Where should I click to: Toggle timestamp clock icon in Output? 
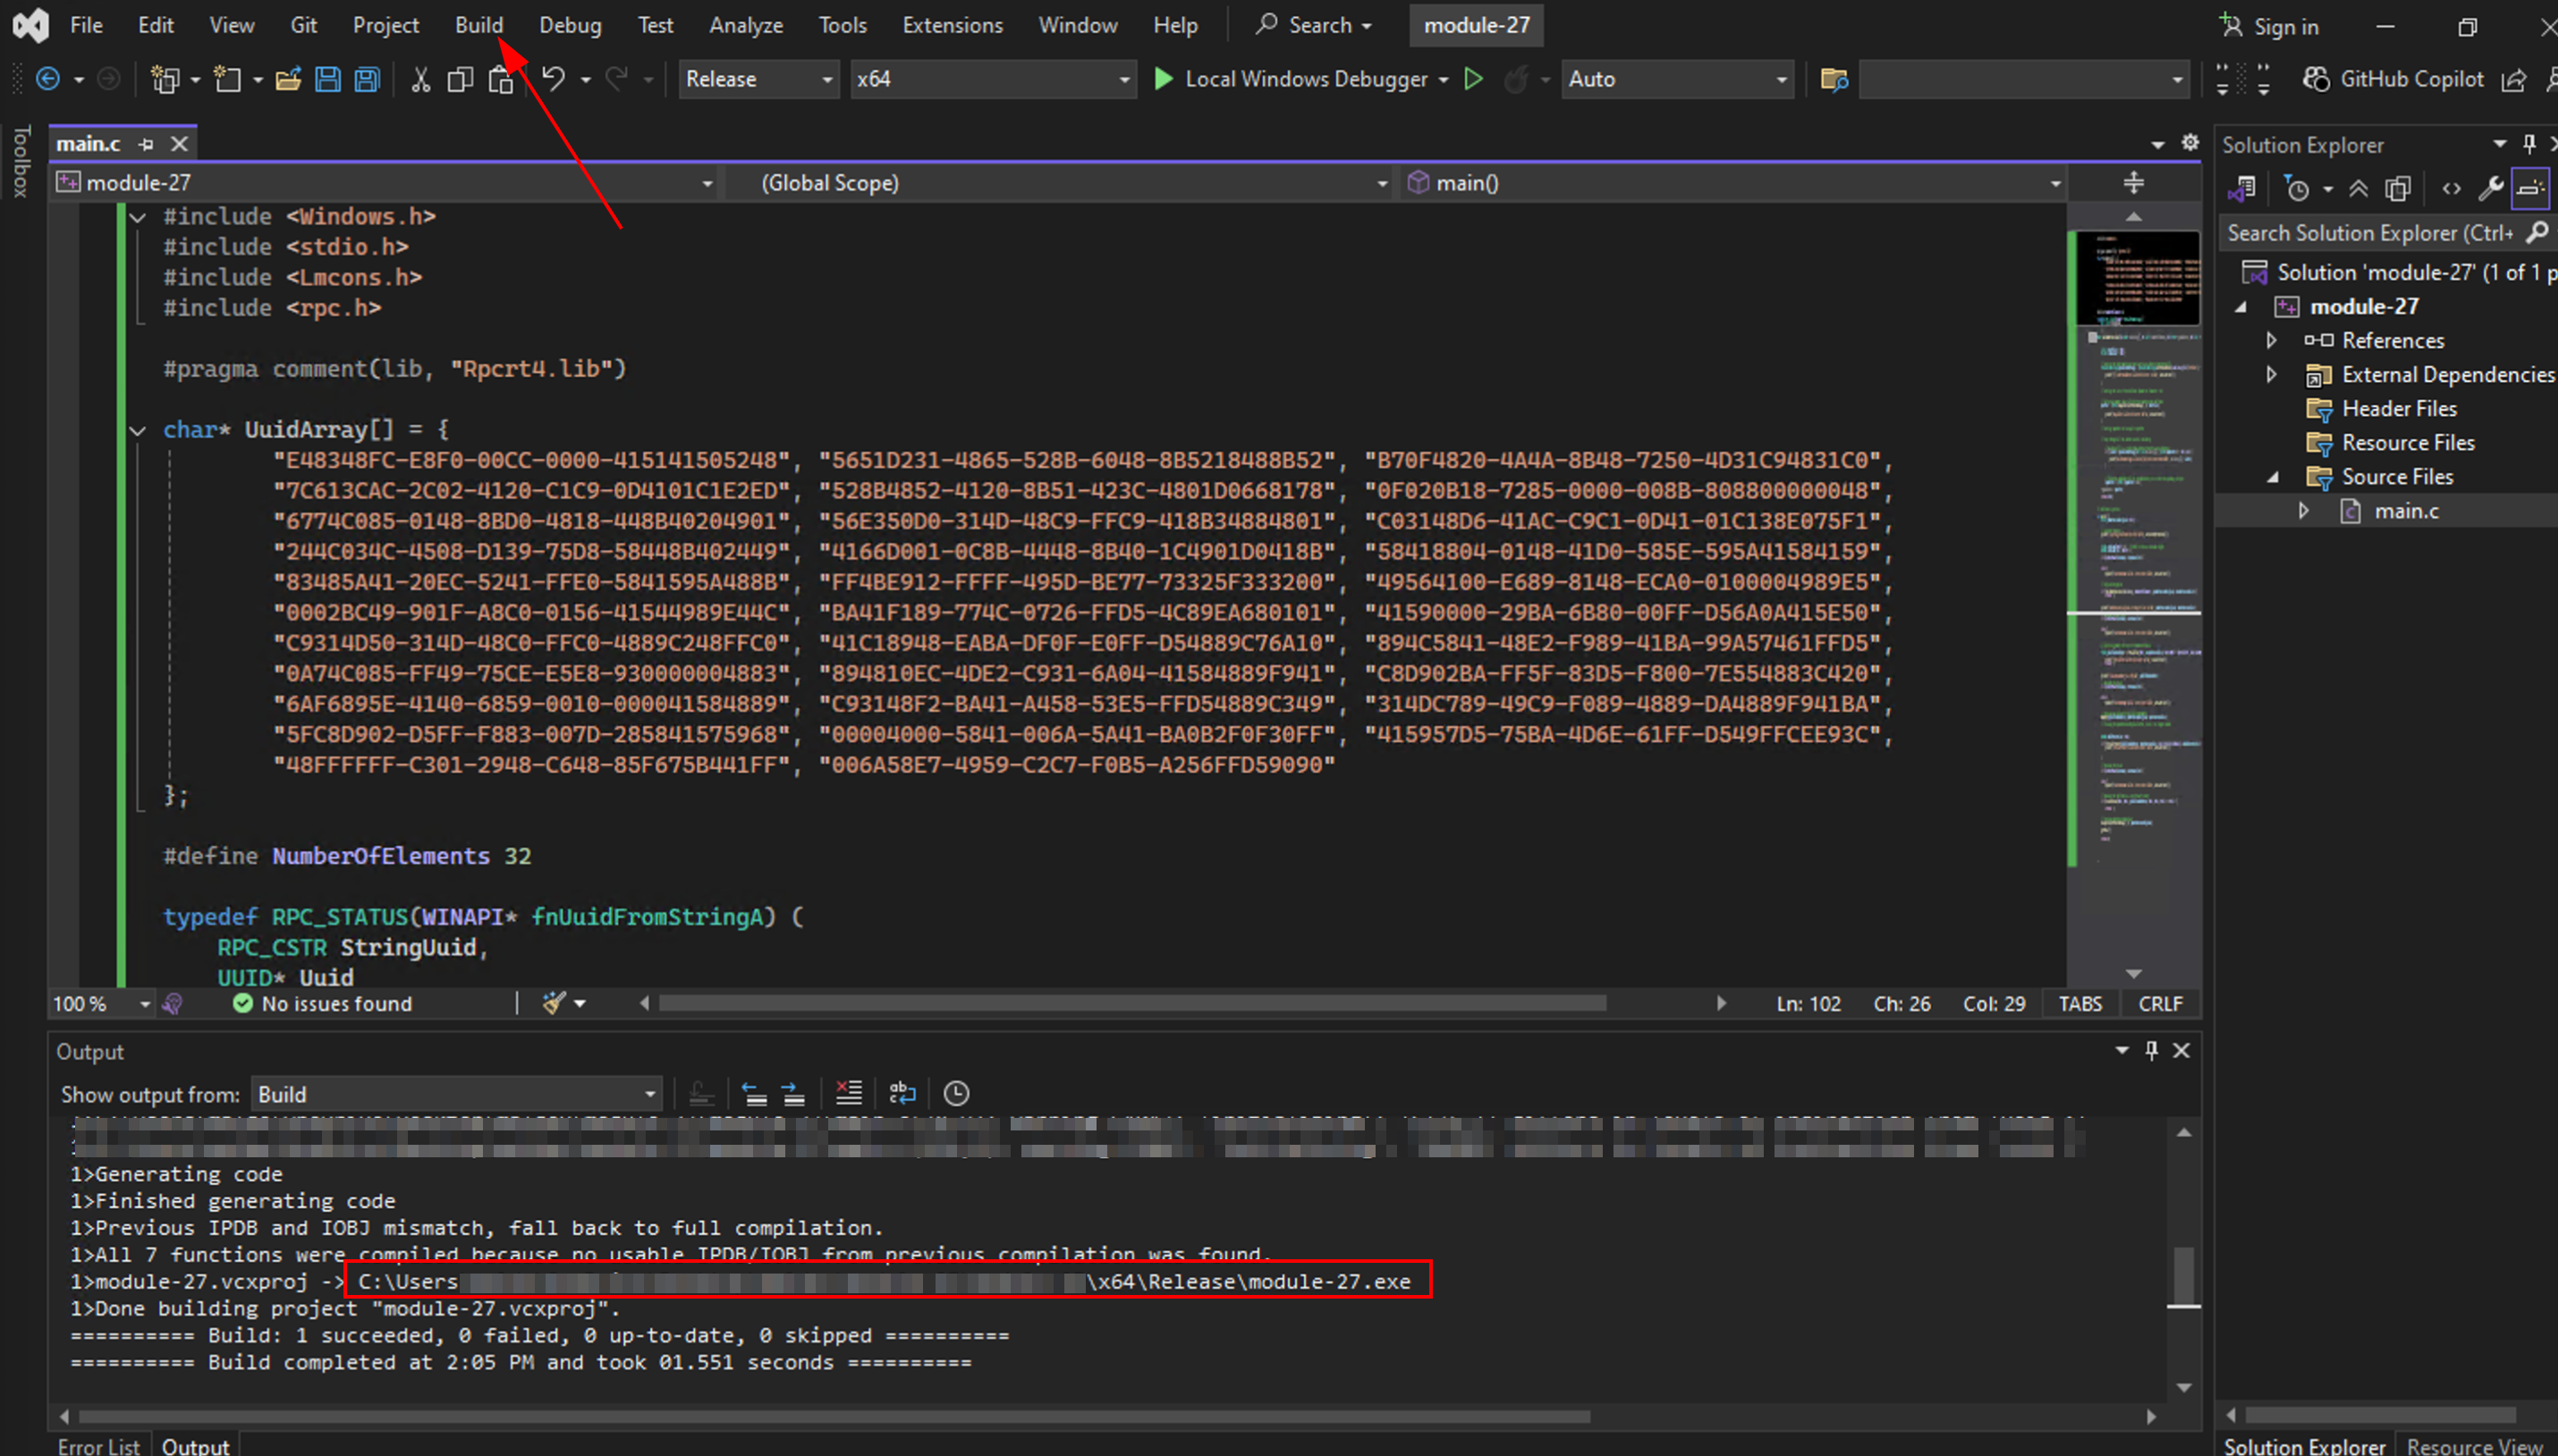(x=956, y=1093)
